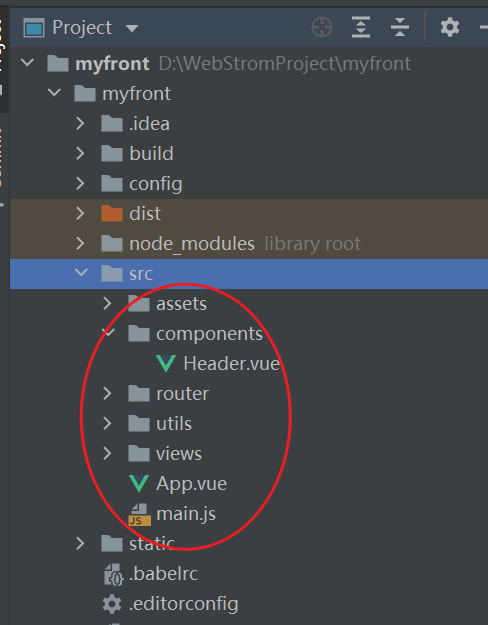Click the utils folder icon
Screen dimensions: 488x625
139,423
